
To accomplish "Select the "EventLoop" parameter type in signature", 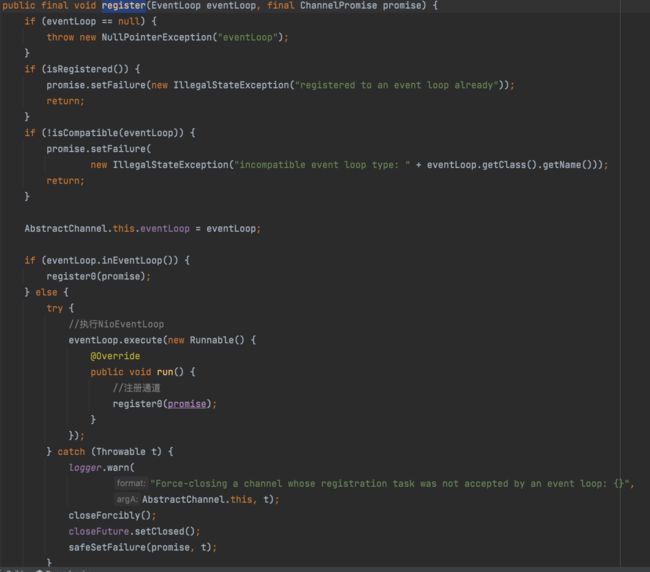I will point(176,6).
